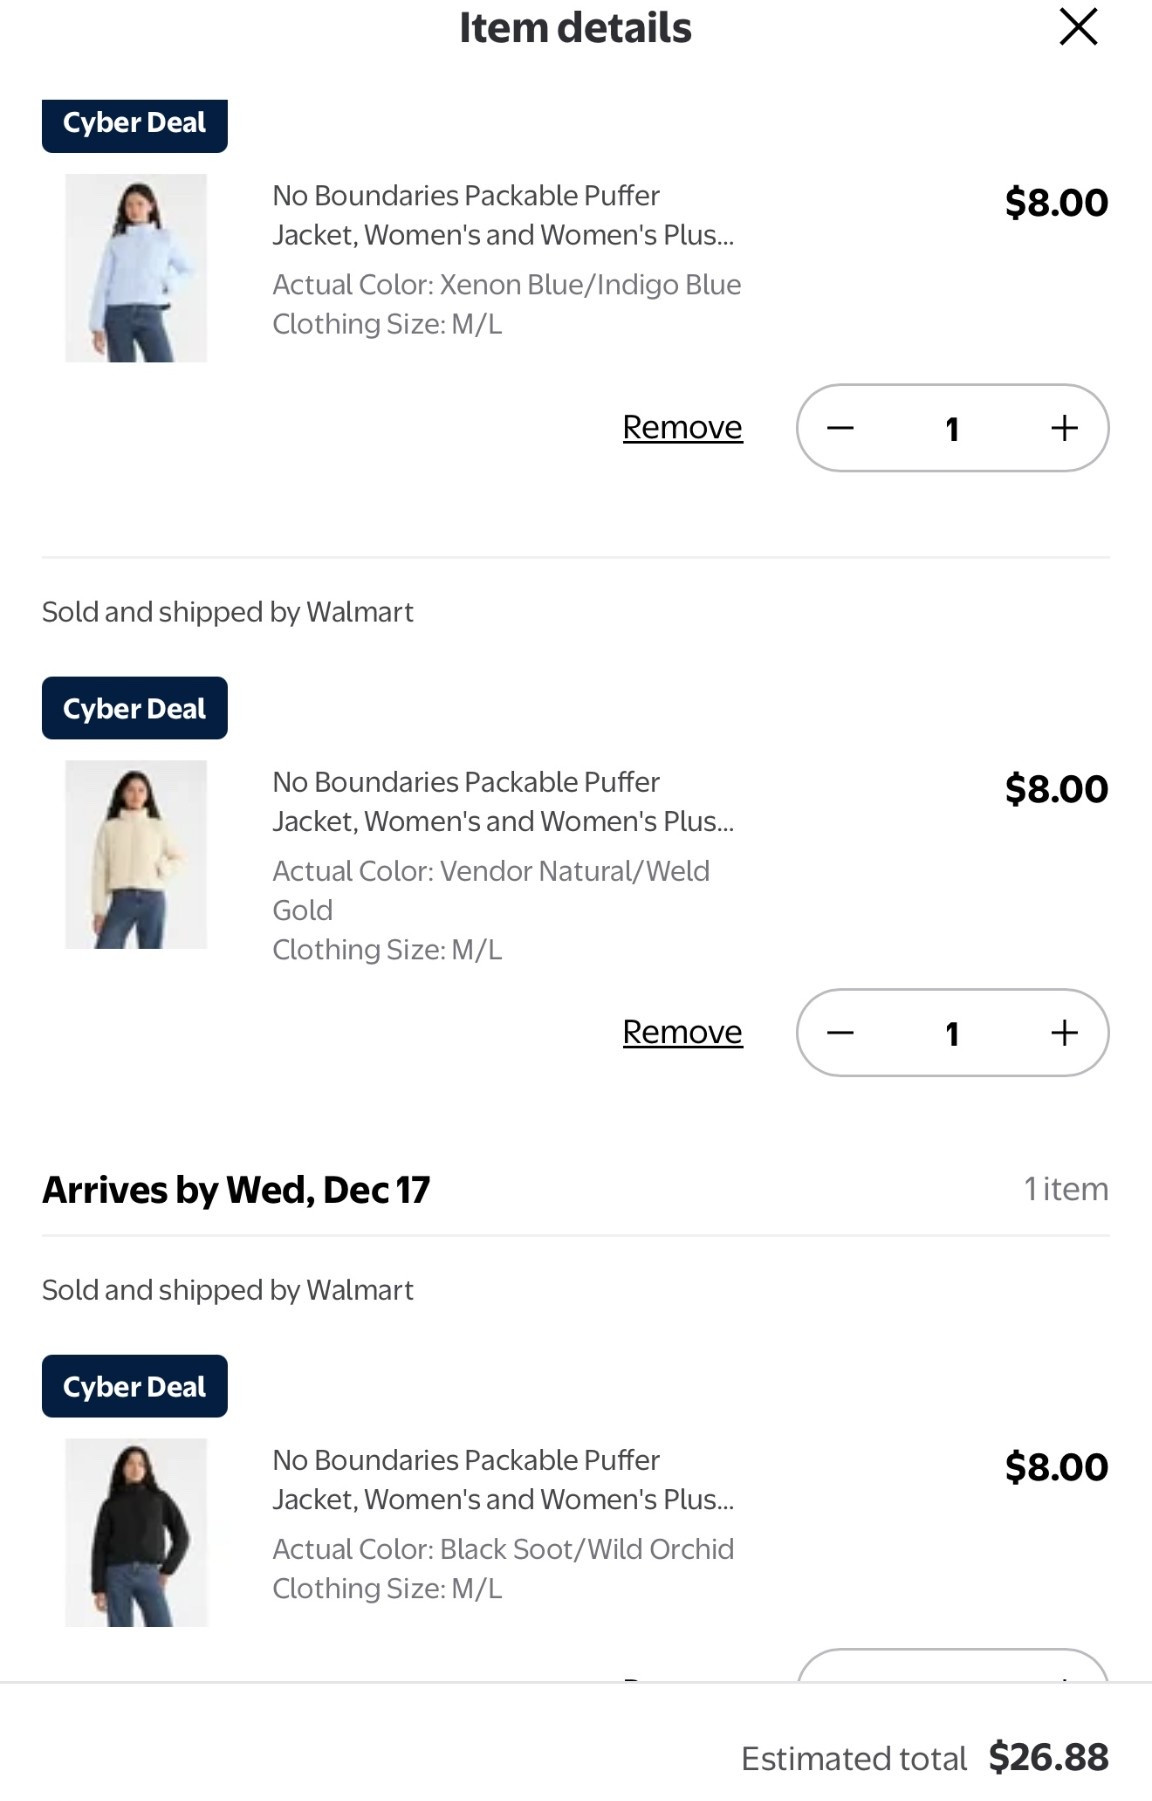Decrease quantity of Xenon Blue jacket
1152x1801 pixels.
pyautogui.click(x=840, y=428)
